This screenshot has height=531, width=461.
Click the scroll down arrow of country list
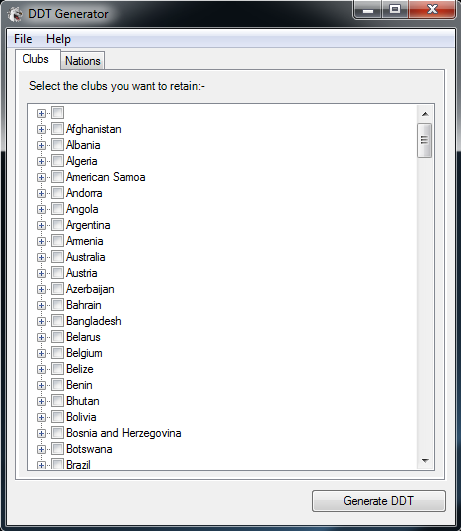tap(425, 461)
